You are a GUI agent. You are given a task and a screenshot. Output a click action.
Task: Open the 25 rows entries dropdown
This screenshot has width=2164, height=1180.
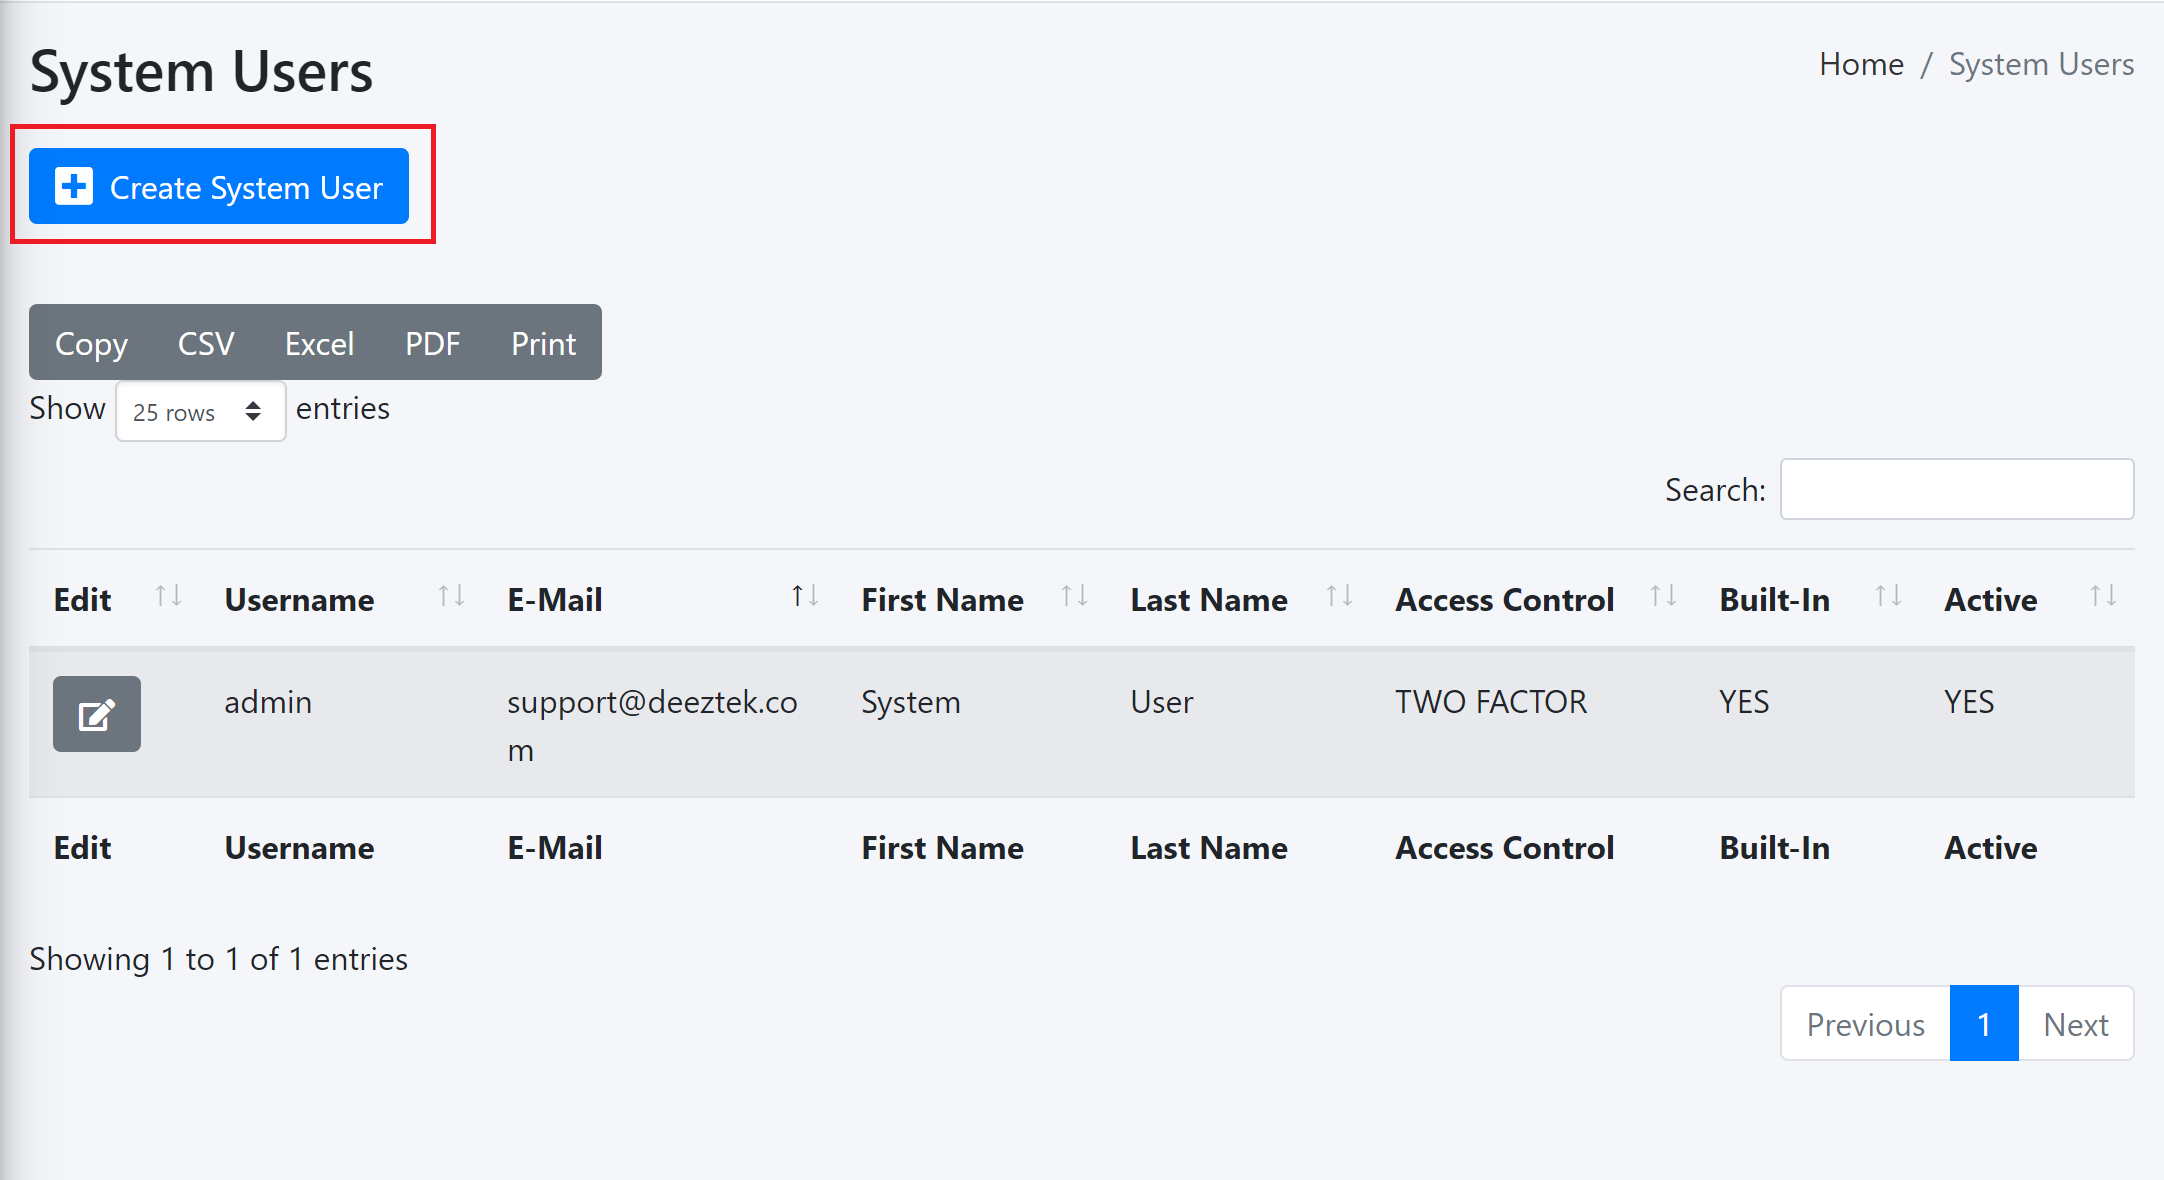(201, 411)
